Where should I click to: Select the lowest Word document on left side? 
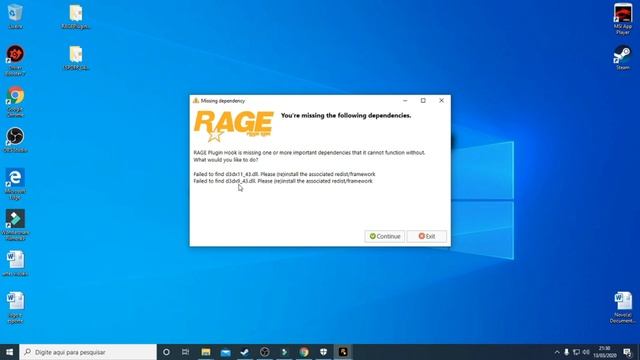pyautogui.click(x=15, y=308)
